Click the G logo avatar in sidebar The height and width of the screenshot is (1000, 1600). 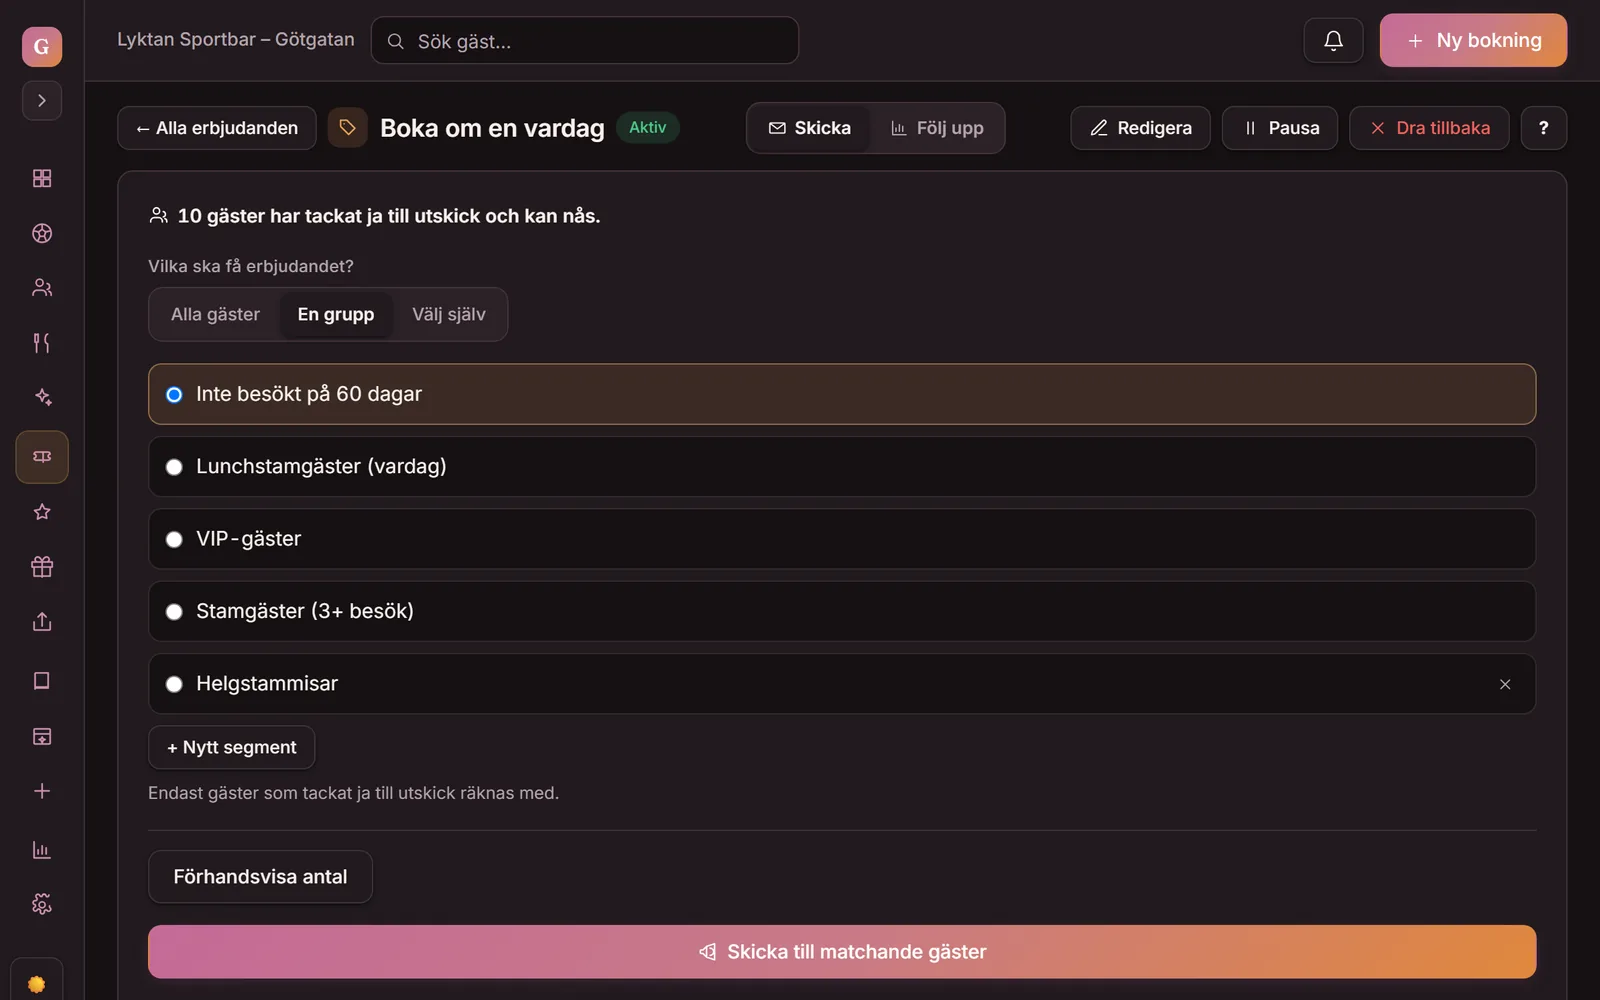42,46
